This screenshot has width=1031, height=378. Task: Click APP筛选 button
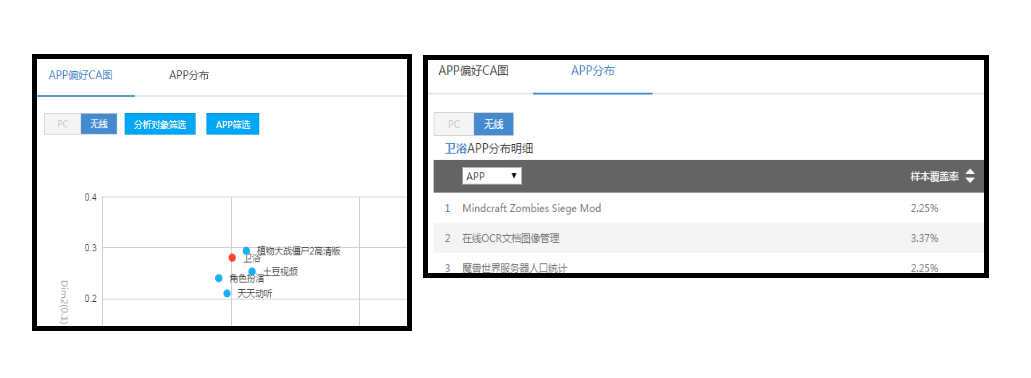(x=233, y=124)
